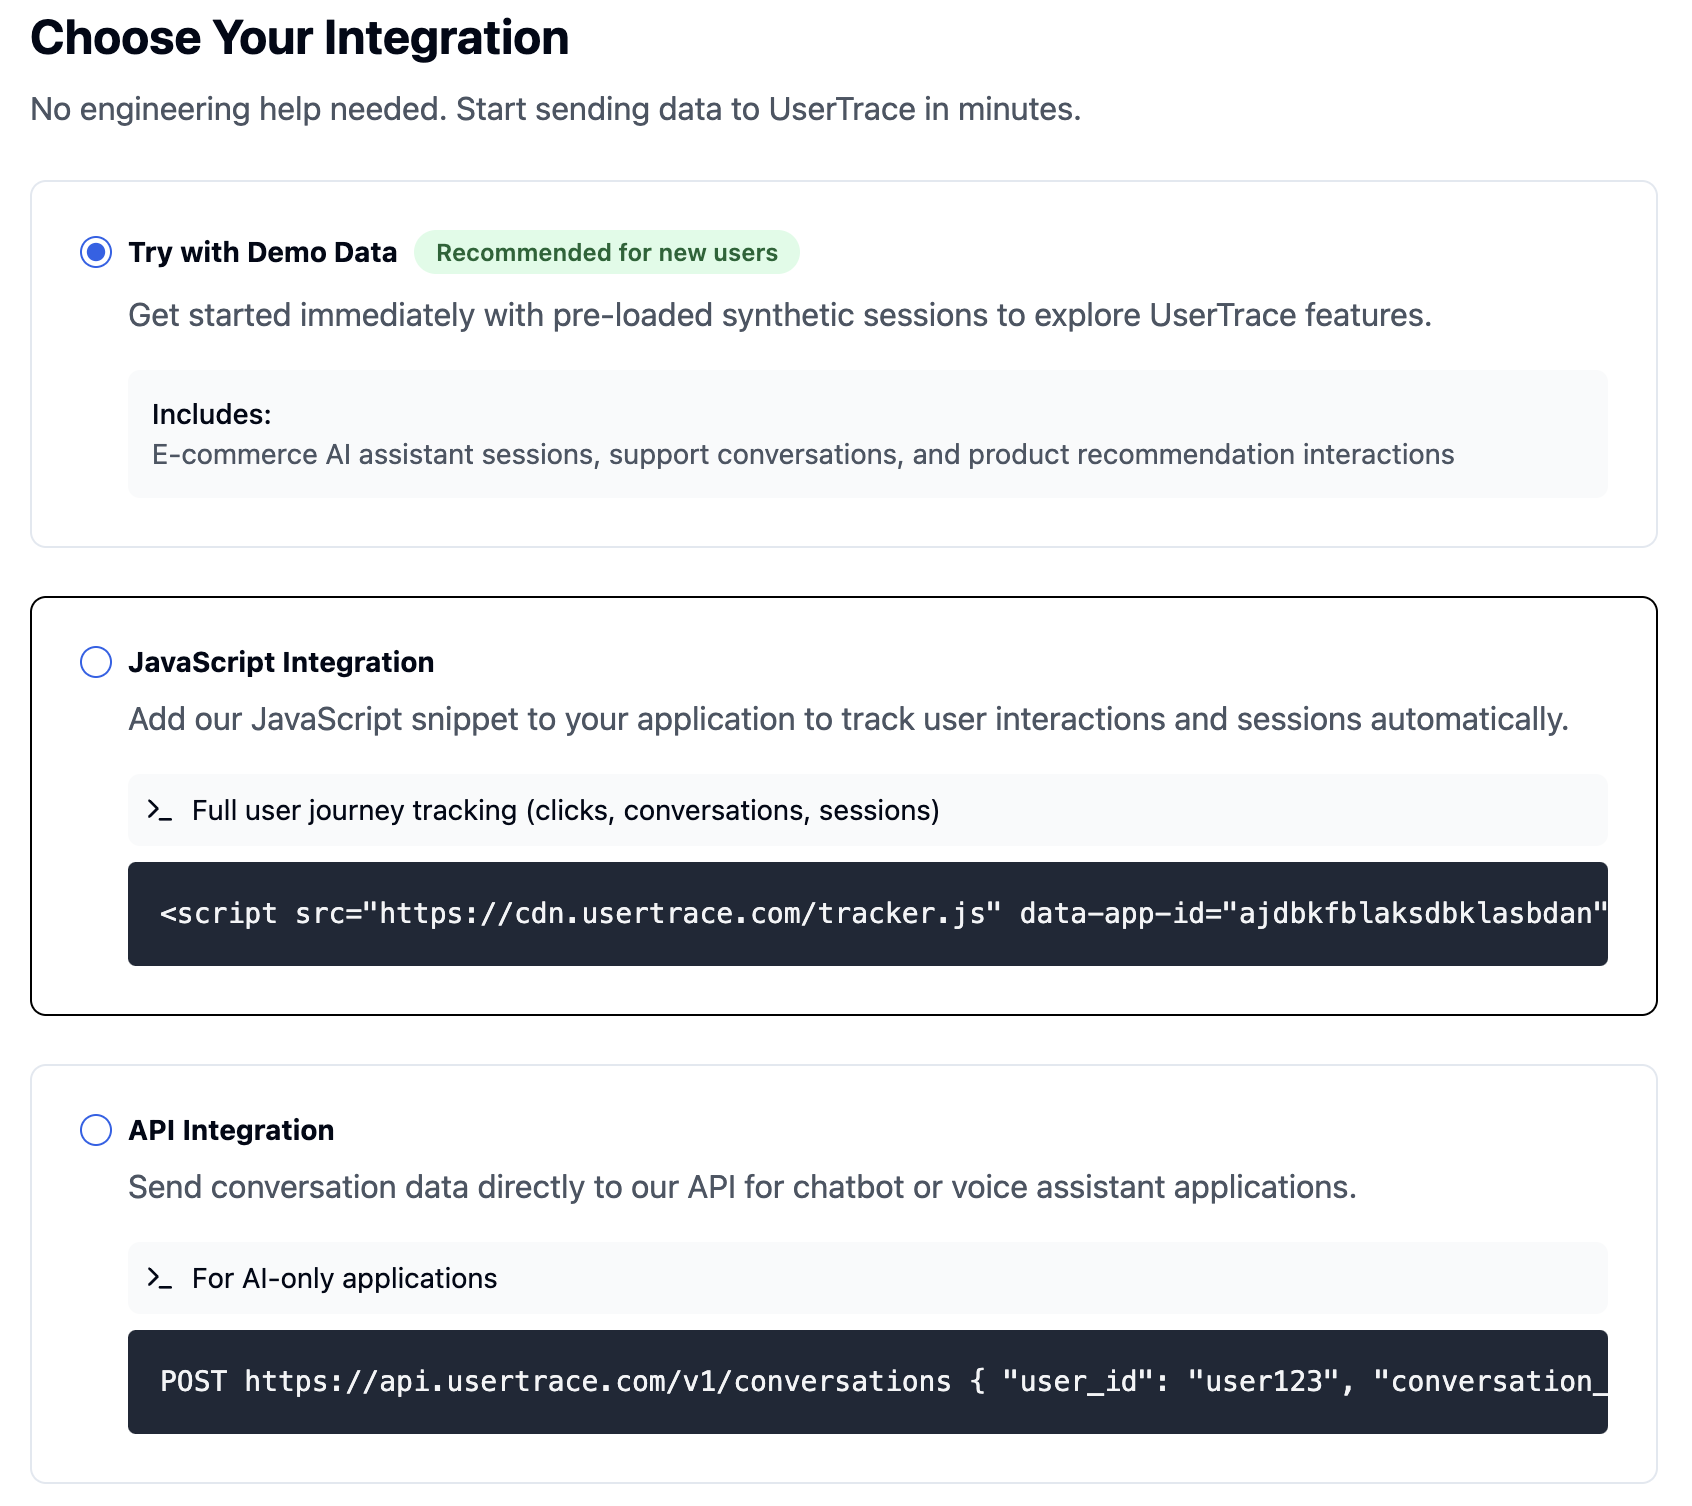The height and width of the screenshot is (1506, 1692).
Task: Click the Add our JavaScript snippet description
Action: (x=848, y=719)
